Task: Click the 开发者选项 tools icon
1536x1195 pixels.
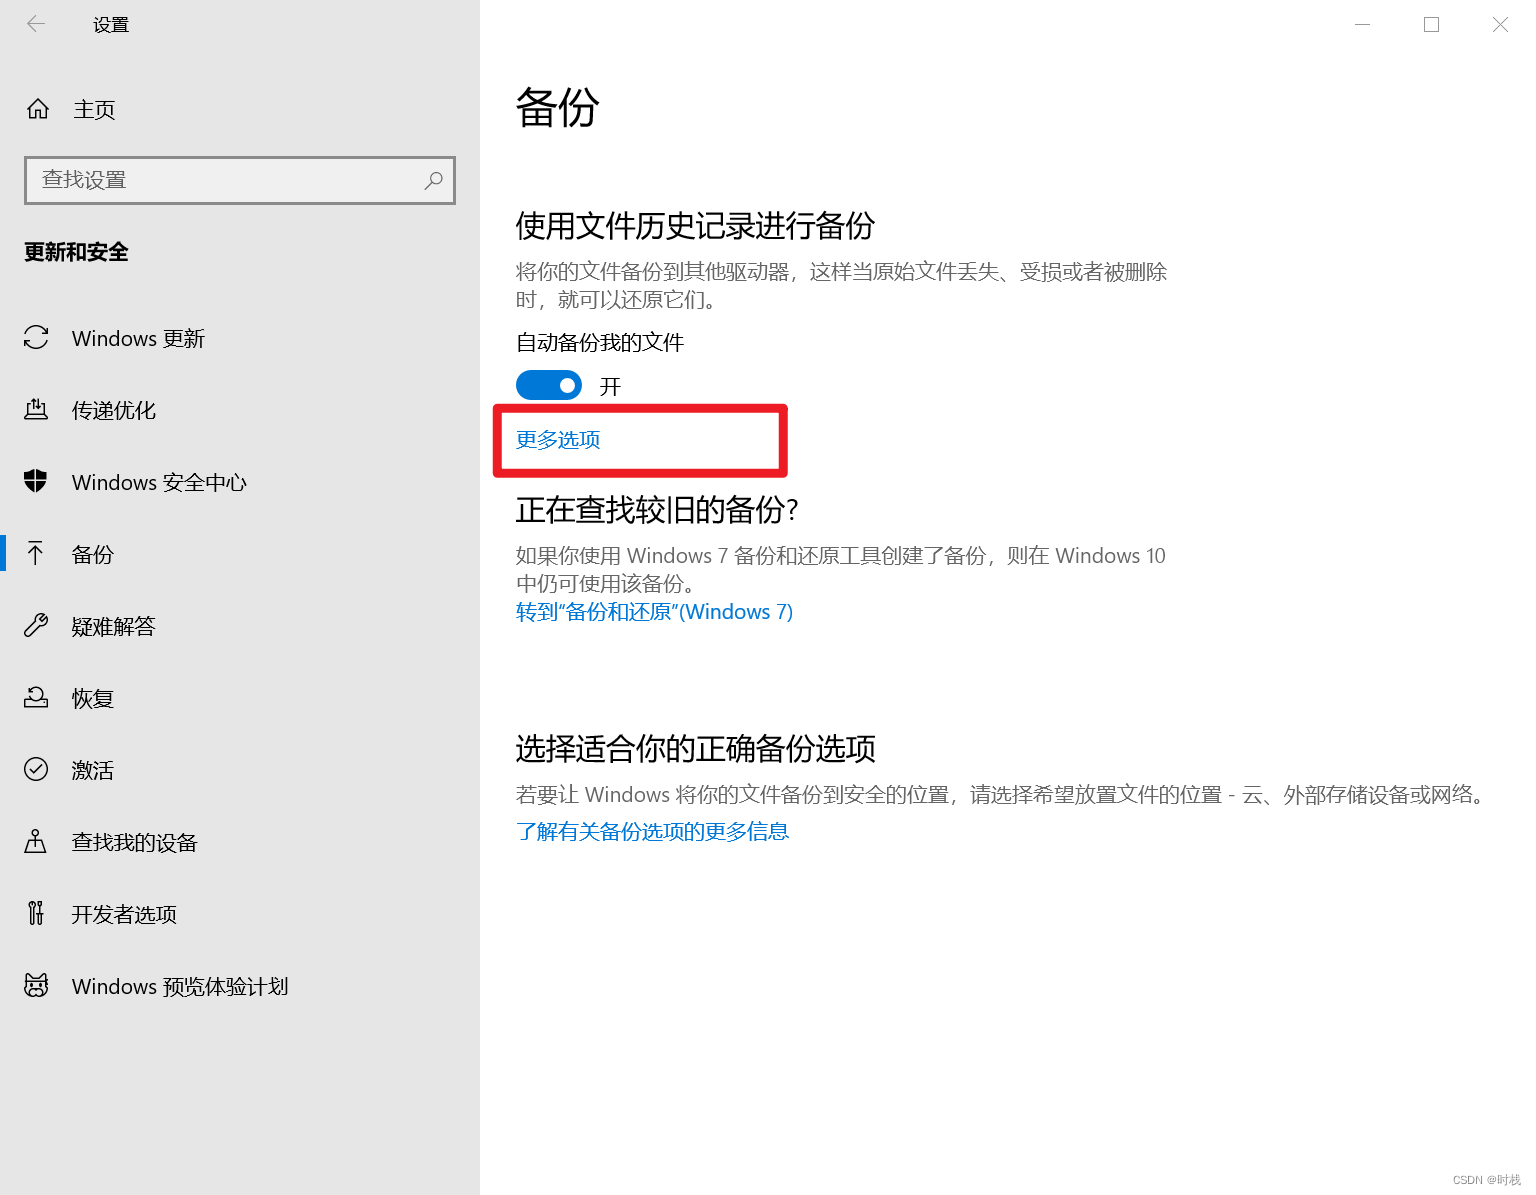Action: tap(36, 913)
